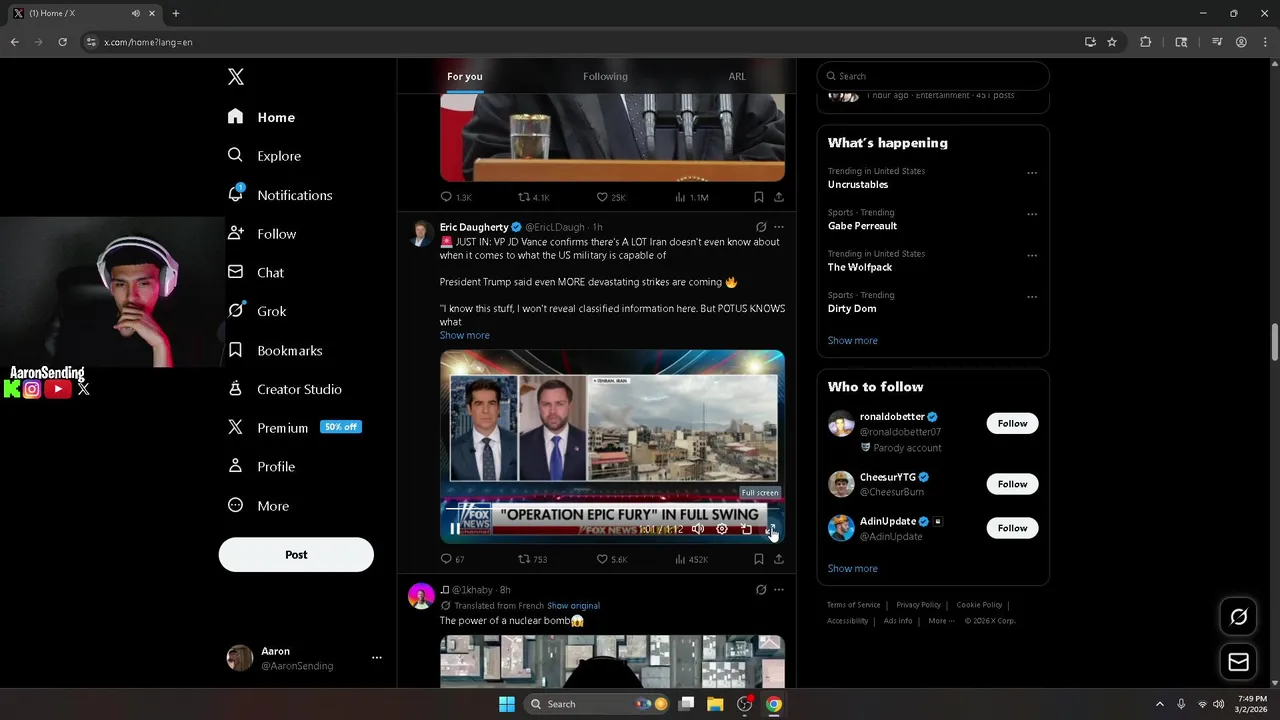Repost Eric Daugherty's post with 753 reposts
Screen dimensions: 1280x720
(532, 559)
